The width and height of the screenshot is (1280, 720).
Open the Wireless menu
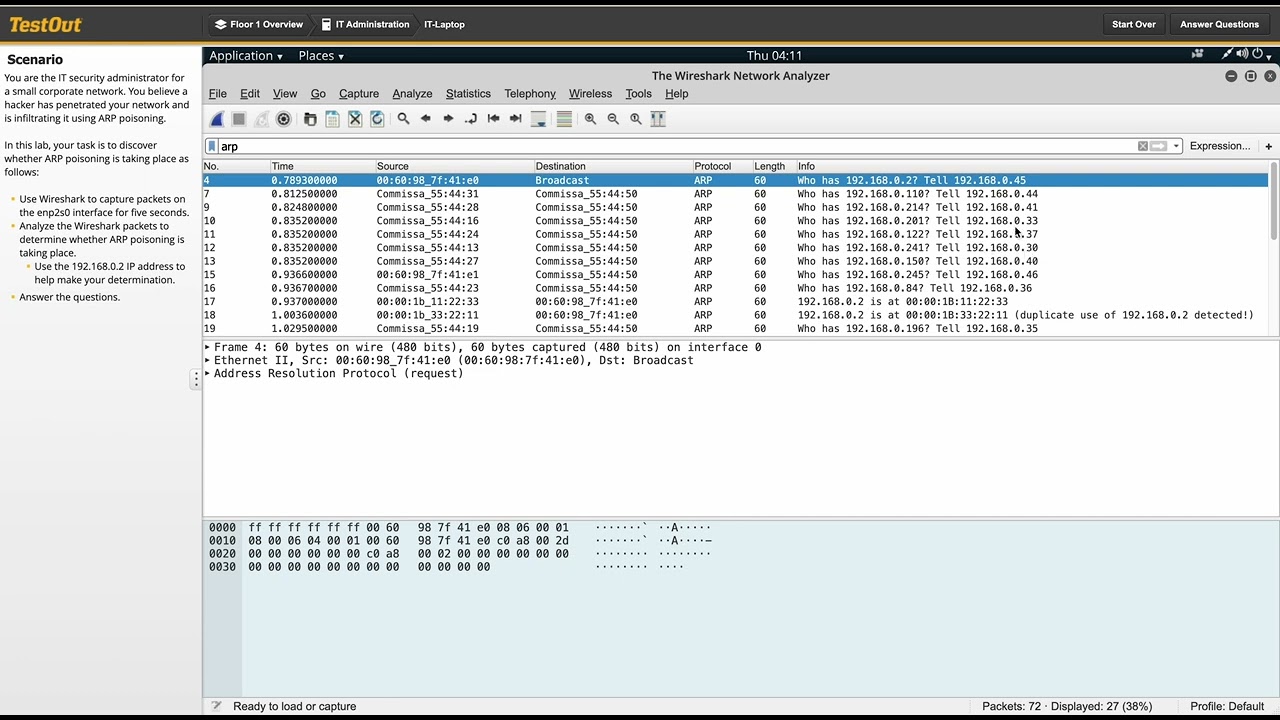(590, 94)
